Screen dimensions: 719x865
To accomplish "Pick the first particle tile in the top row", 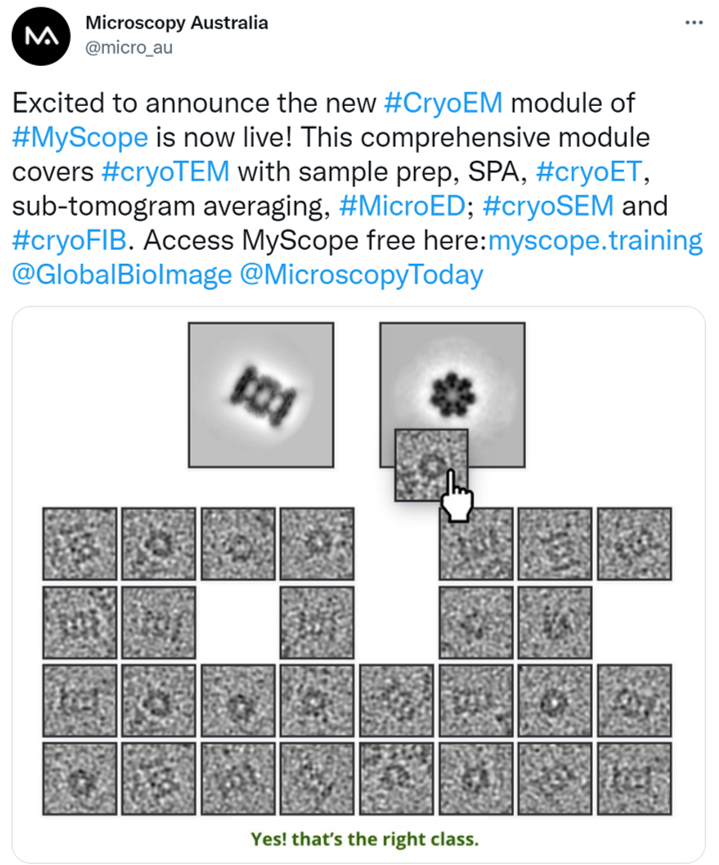I will coord(79,543).
